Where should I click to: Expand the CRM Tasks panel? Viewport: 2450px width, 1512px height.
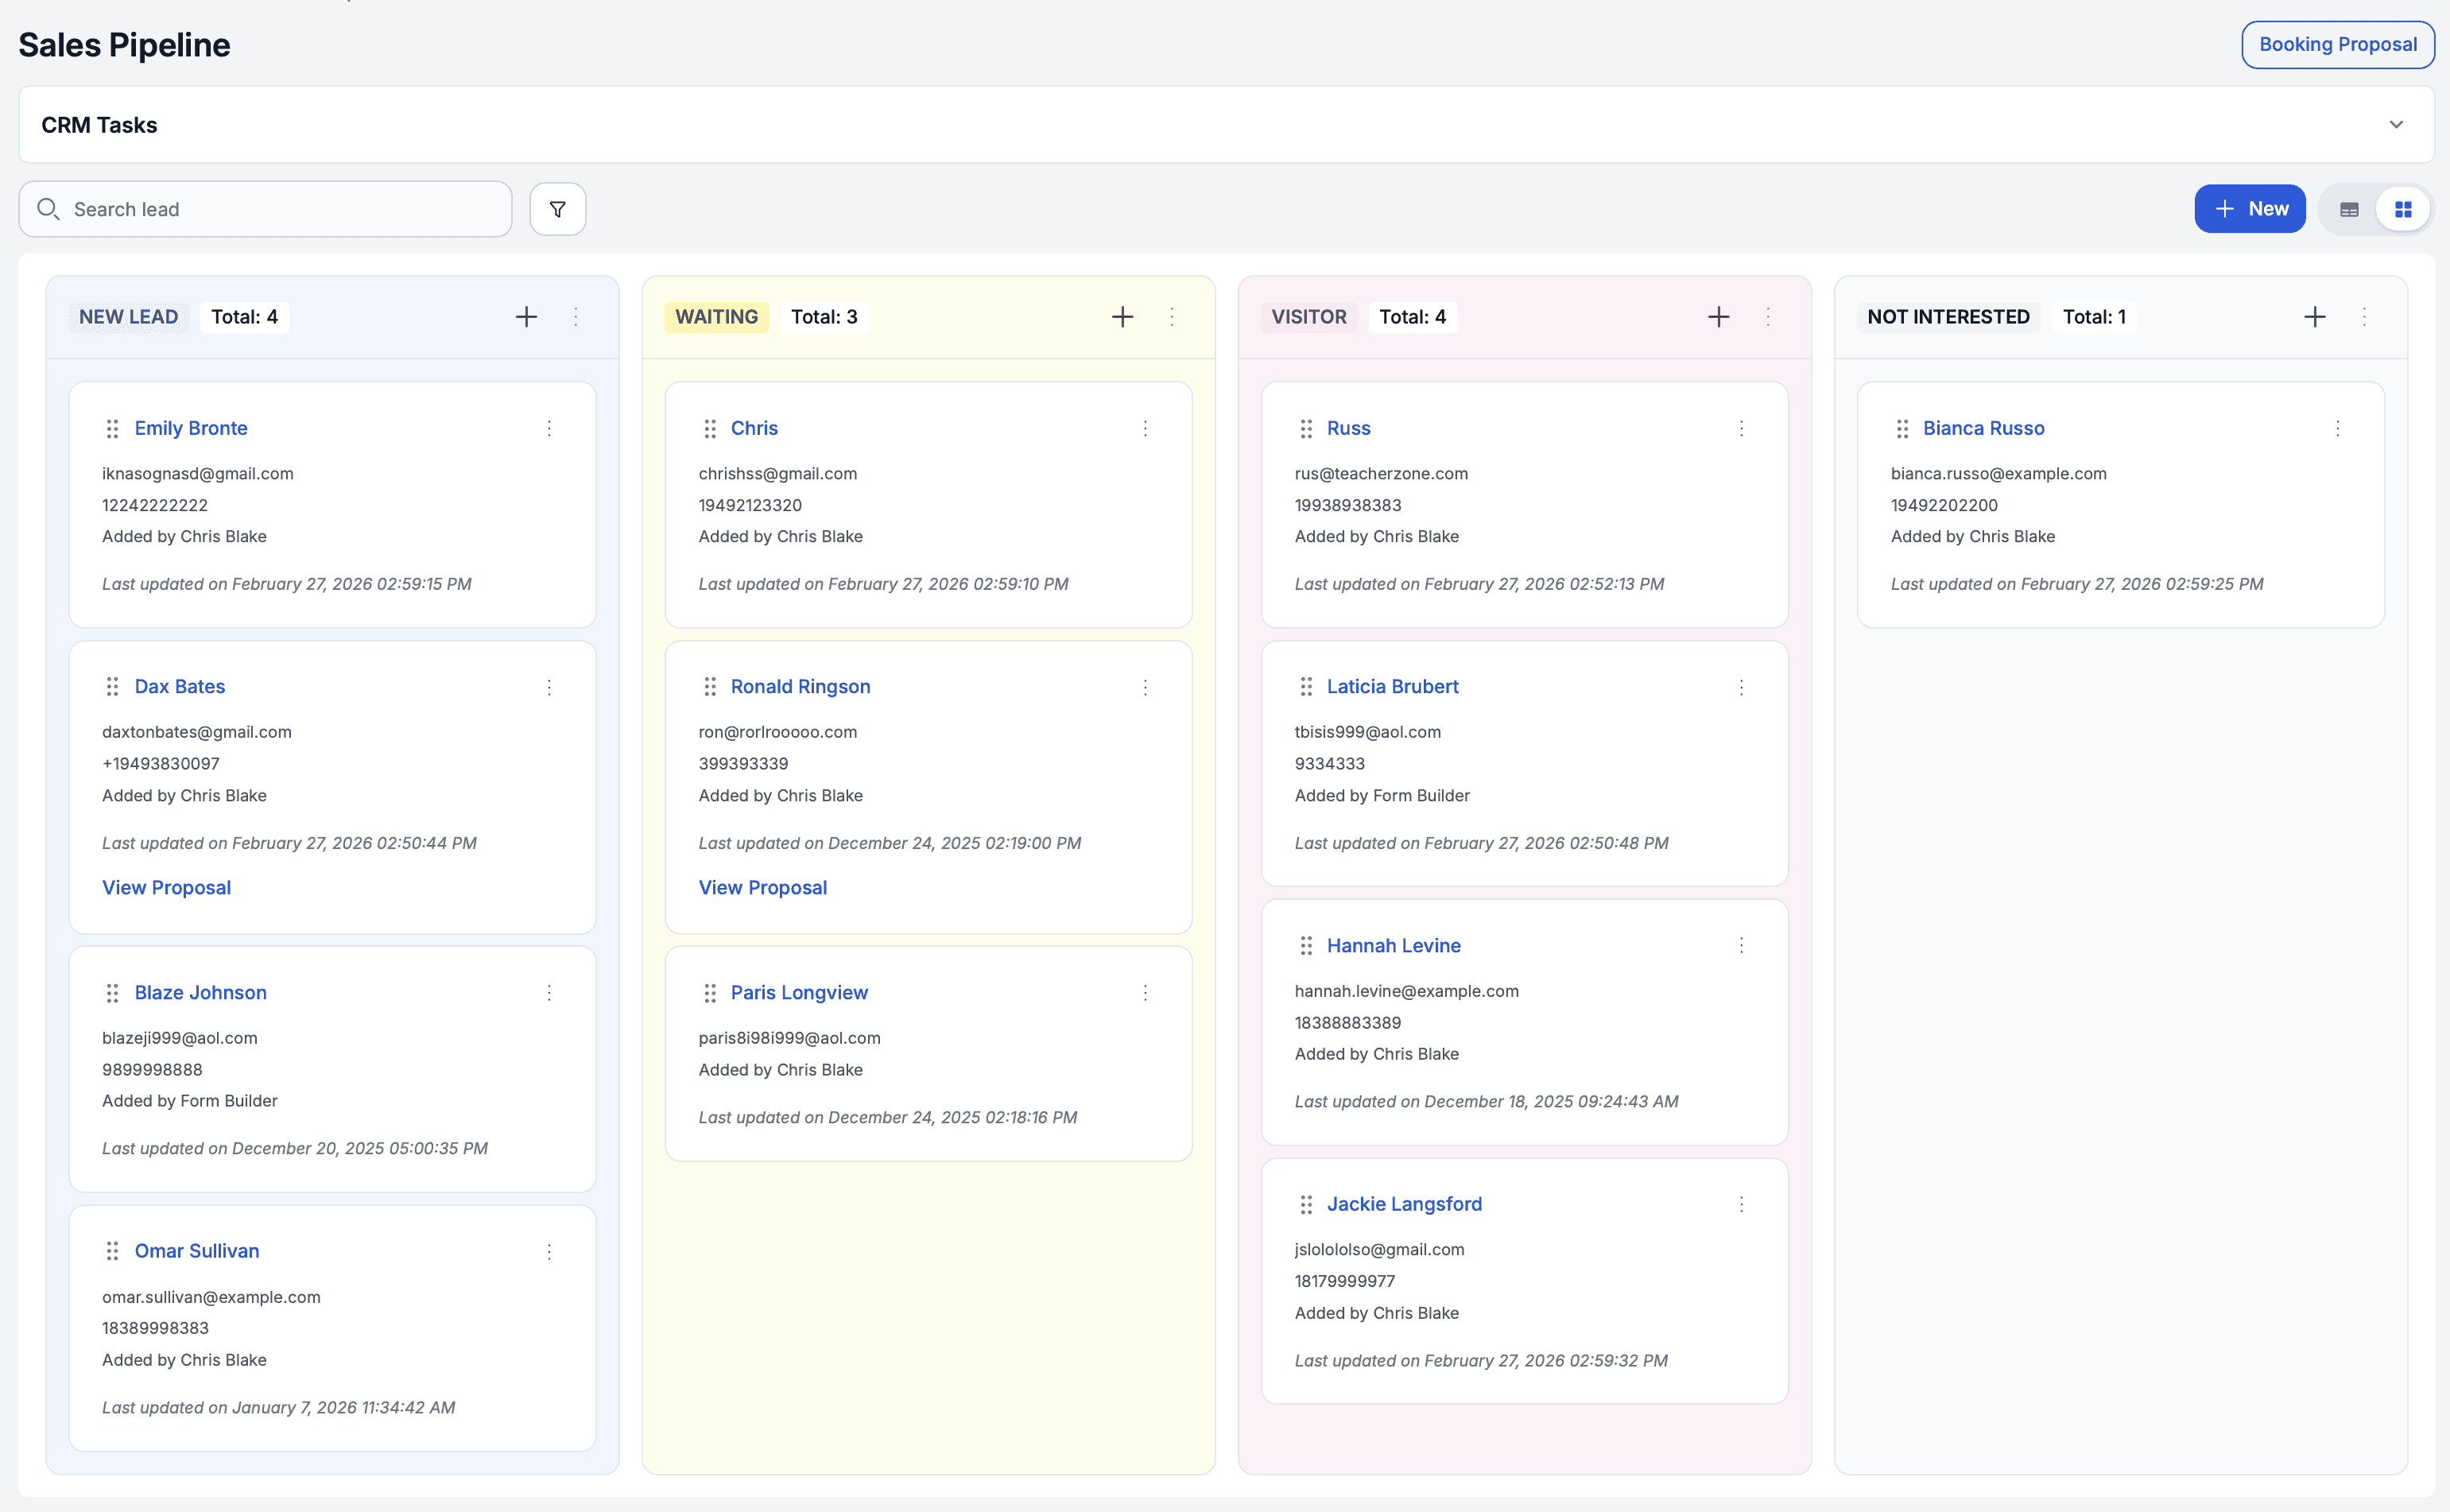click(2396, 125)
